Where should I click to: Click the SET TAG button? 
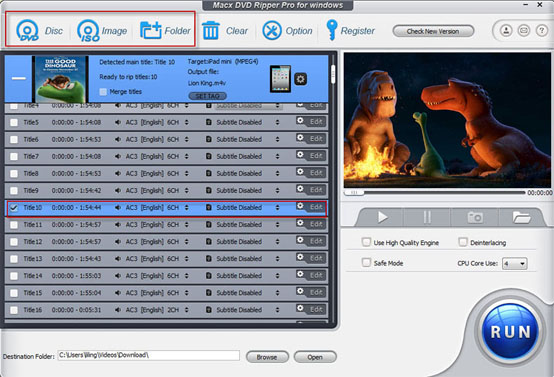point(207,96)
